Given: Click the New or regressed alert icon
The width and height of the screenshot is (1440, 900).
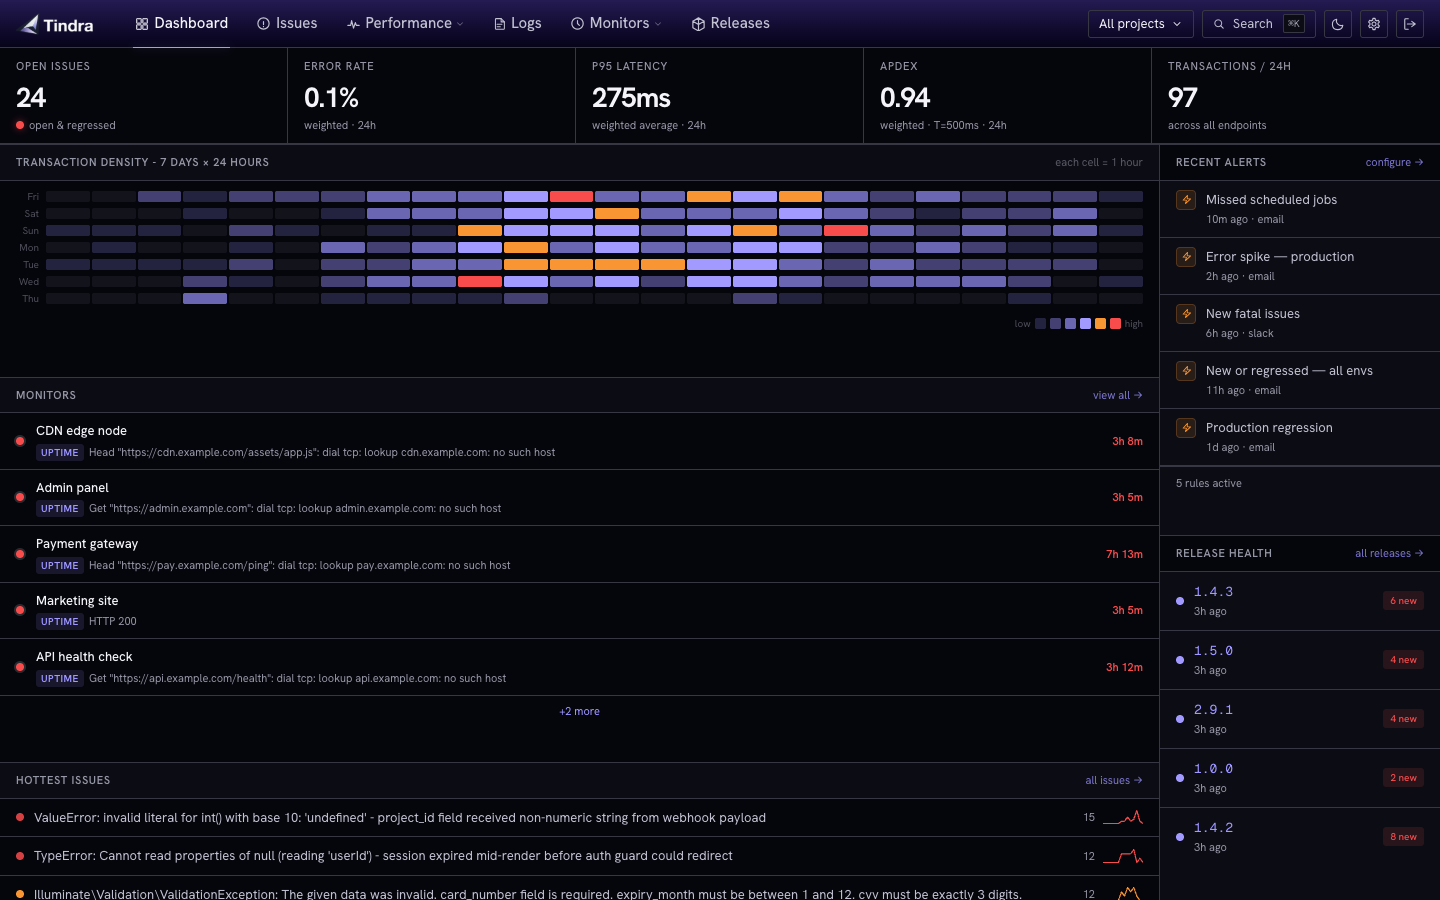Looking at the screenshot, I should (x=1186, y=371).
